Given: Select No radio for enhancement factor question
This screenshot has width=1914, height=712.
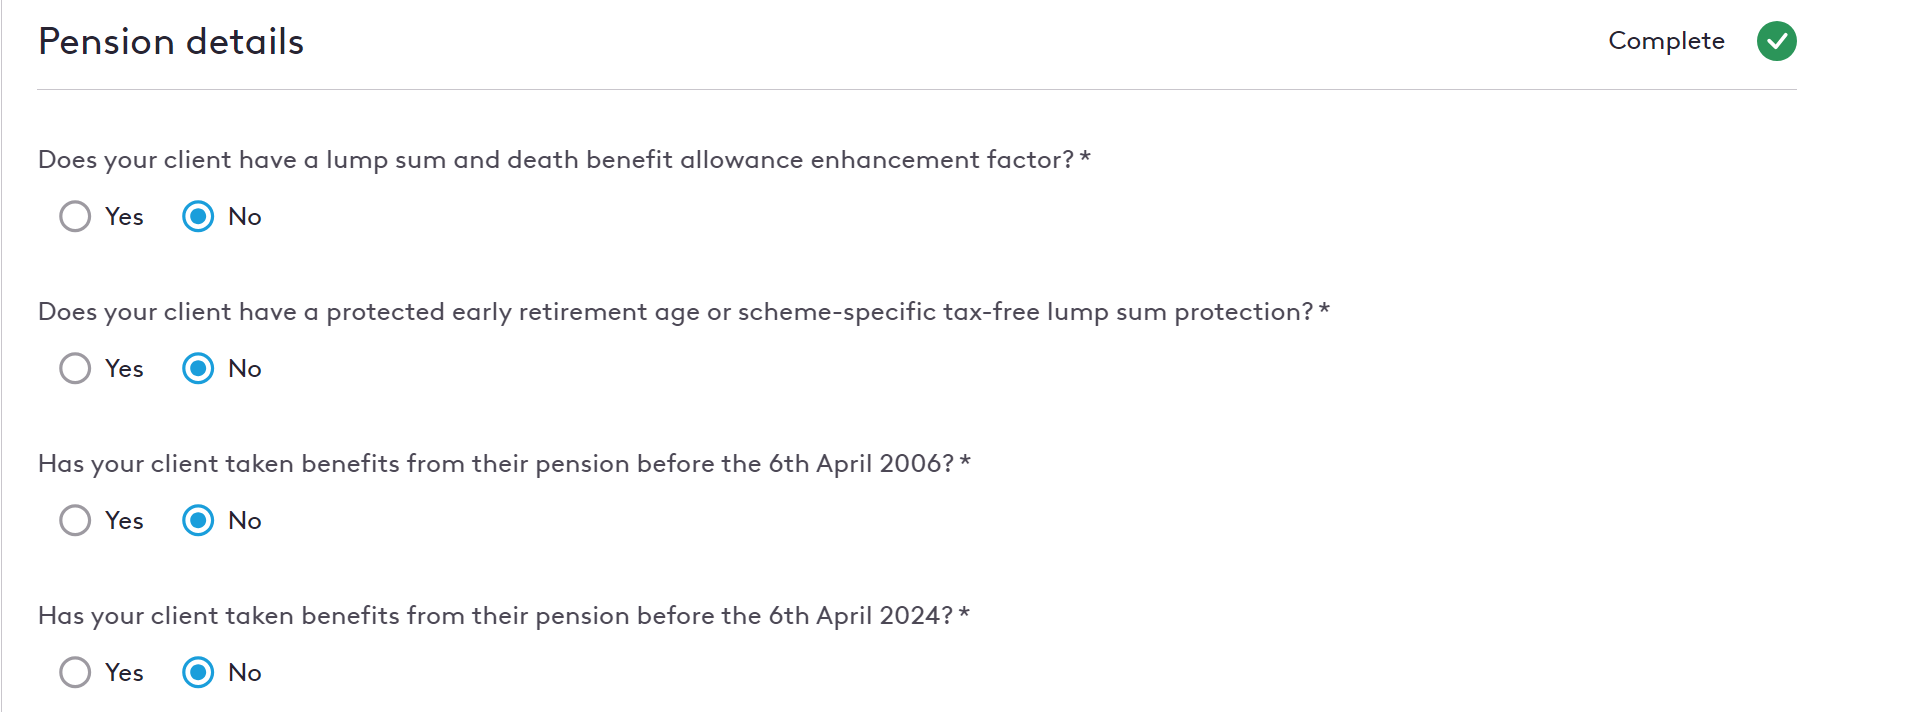Looking at the screenshot, I should click(198, 216).
